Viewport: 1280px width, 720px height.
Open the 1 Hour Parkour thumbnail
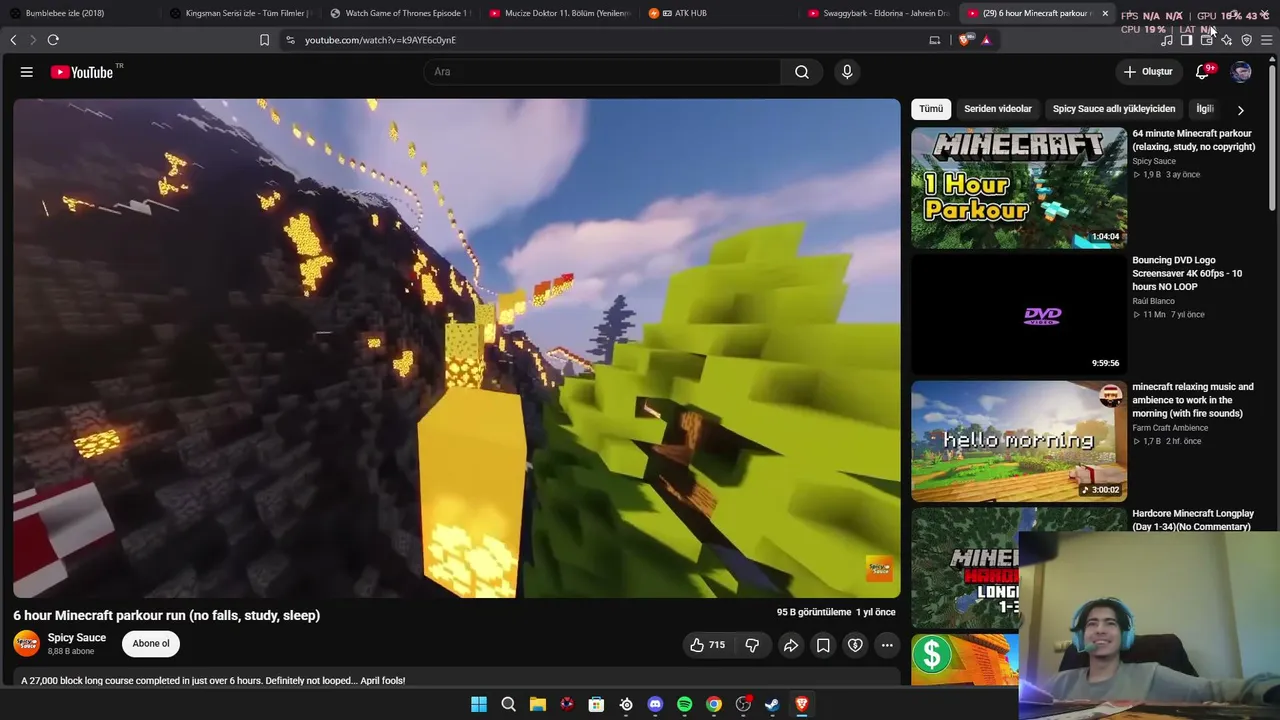(1019, 188)
